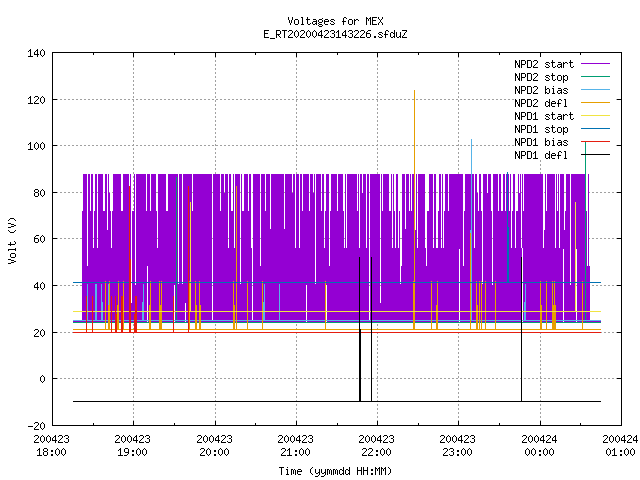Viewport: 640px width, 480px height.
Task: Click the yellow NPD1 start legend line
Action: point(595,116)
